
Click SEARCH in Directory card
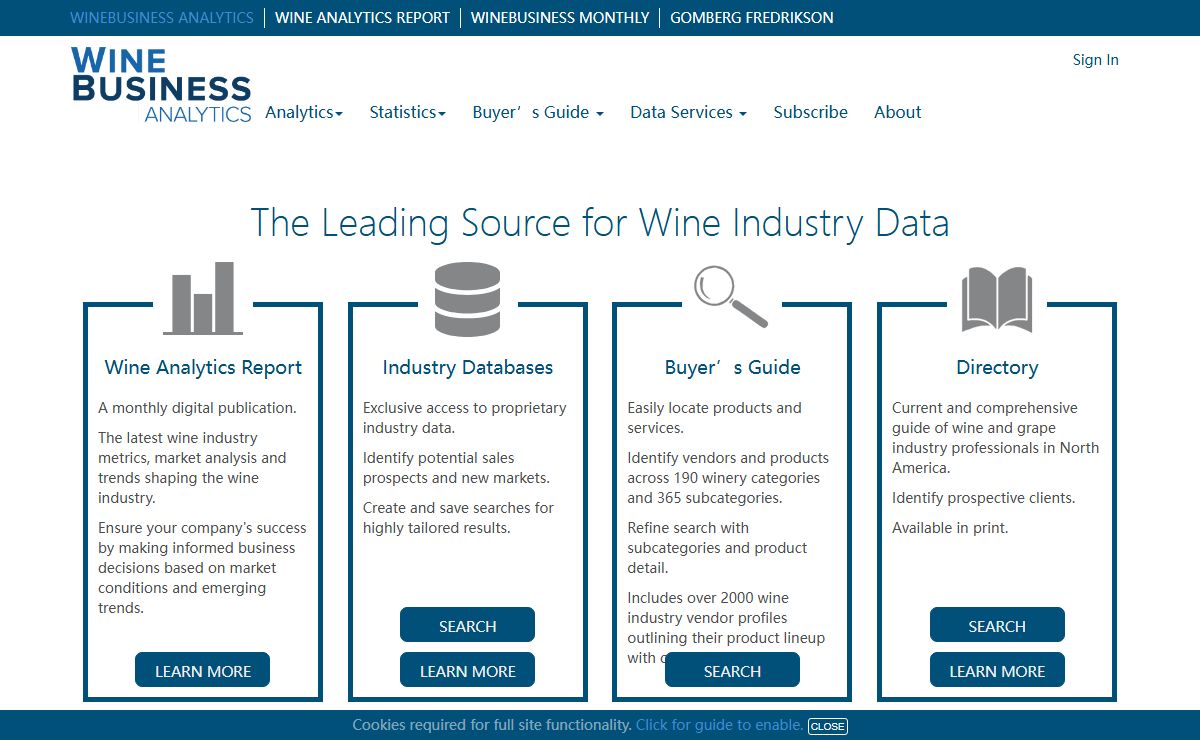pyautogui.click(x=997, y=625)
